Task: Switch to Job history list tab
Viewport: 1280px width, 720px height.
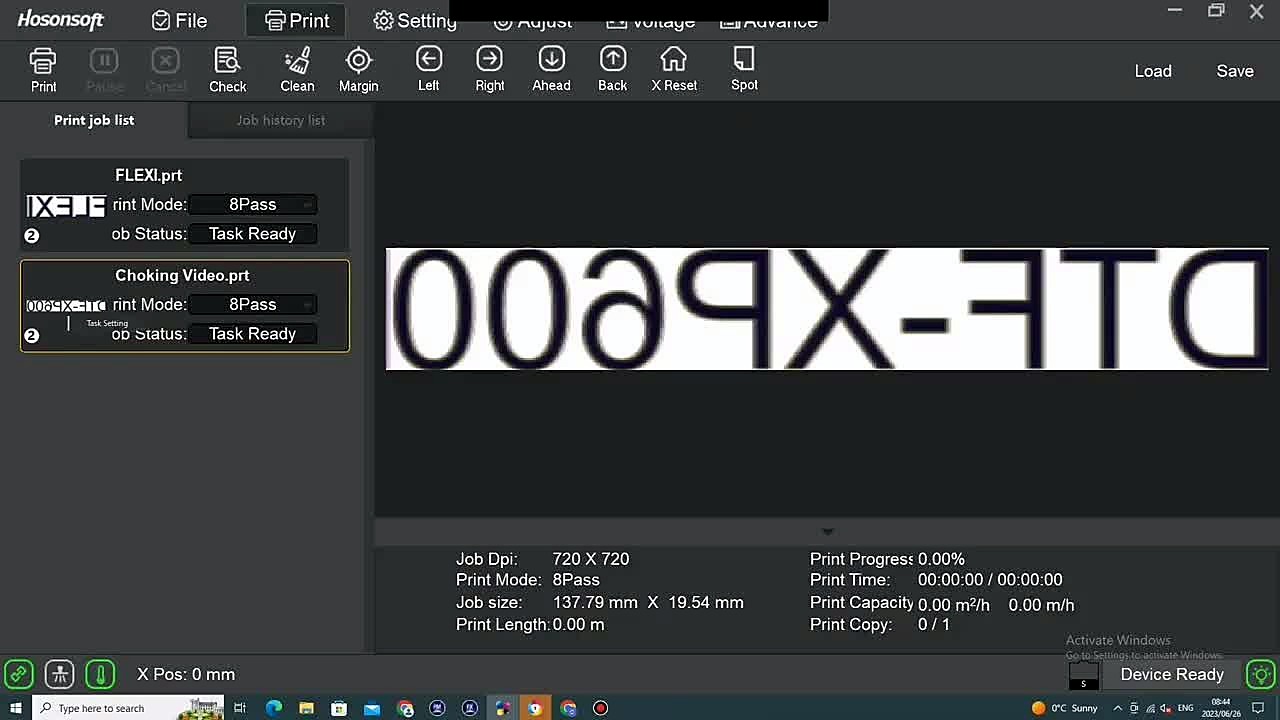Action: click(x=281, y=120)
